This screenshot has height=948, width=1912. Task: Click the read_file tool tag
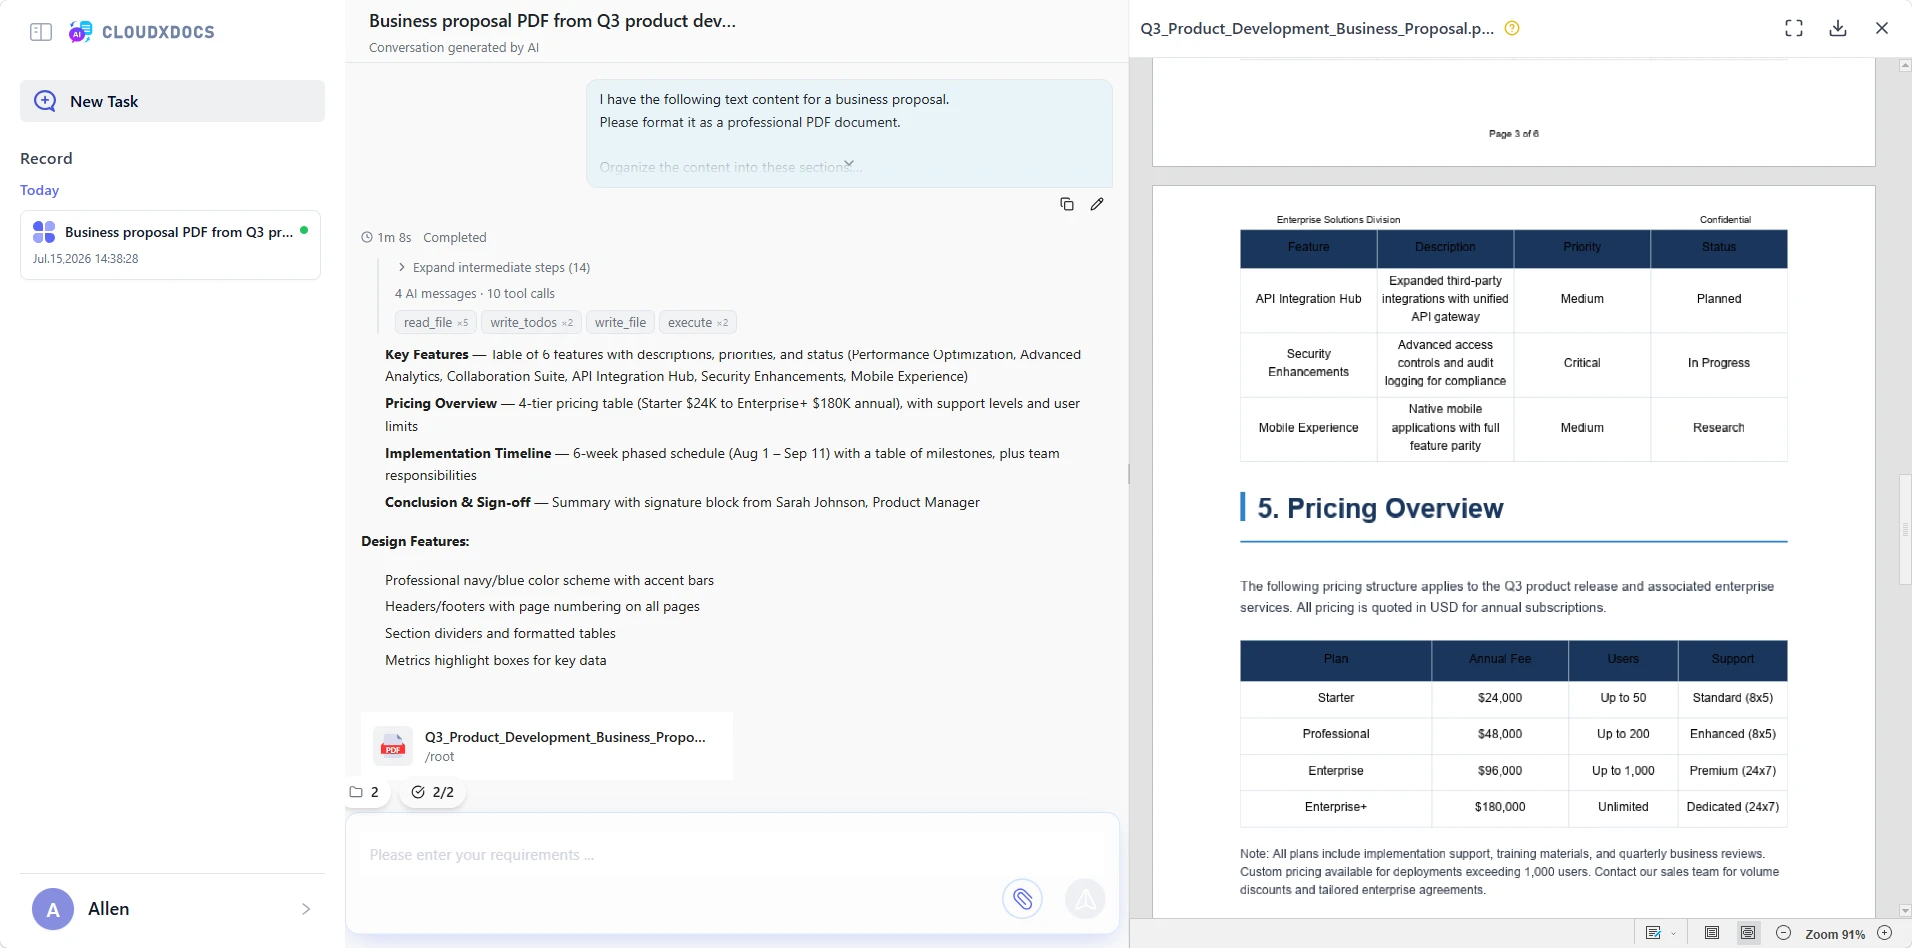(436, 322)
